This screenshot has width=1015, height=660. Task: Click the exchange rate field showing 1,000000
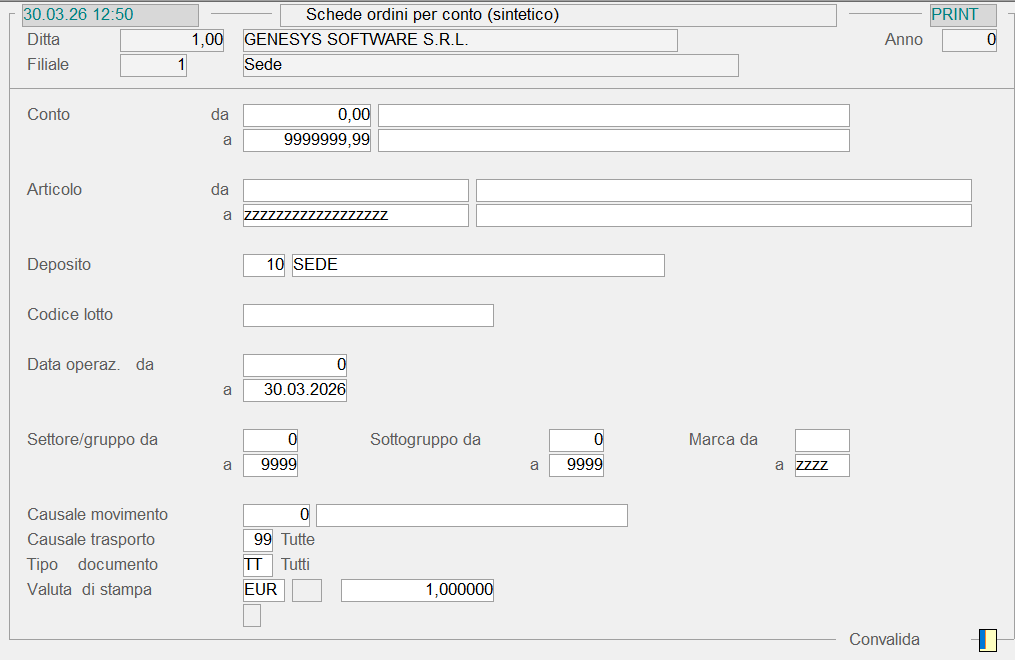[x=417, y=590]
